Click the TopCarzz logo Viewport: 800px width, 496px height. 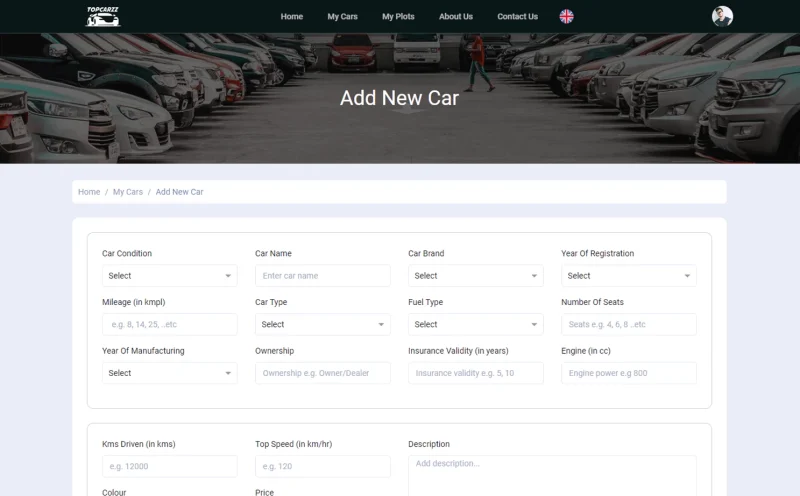click(103, 16)
